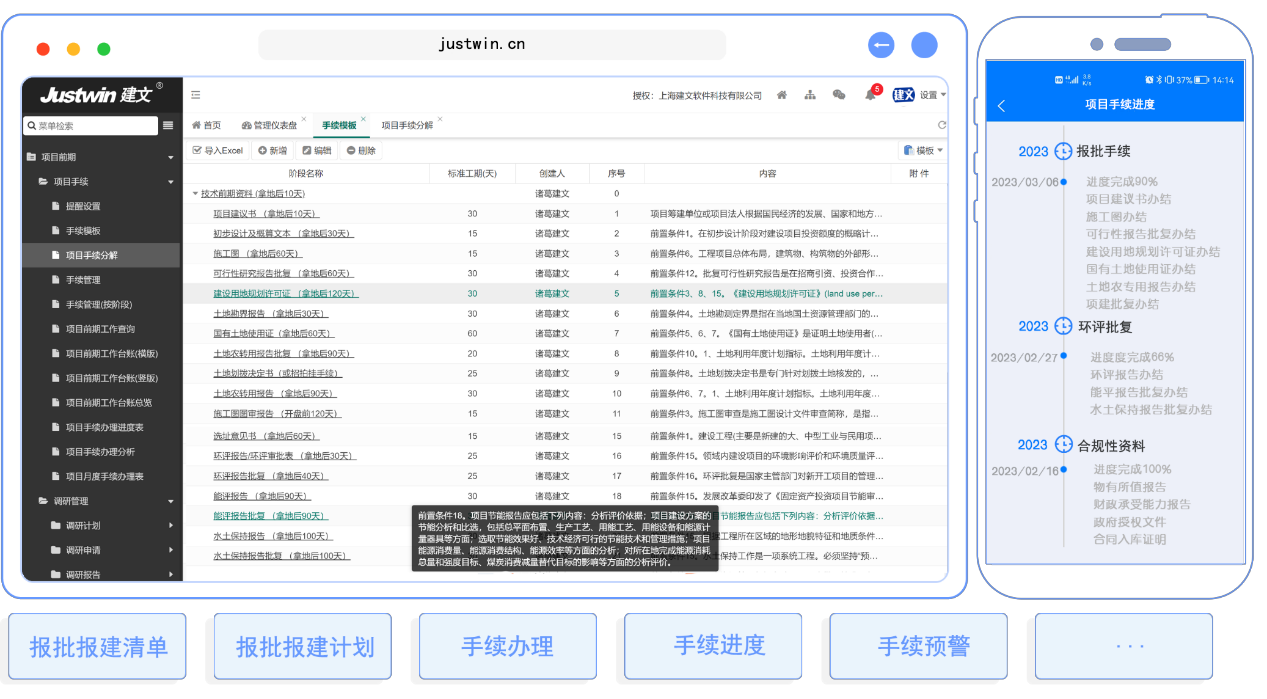The image size is (1267, 699).
Task: Click the refresh icon at tab bar right
Action: pyautogui.click(x=941, y=126)
